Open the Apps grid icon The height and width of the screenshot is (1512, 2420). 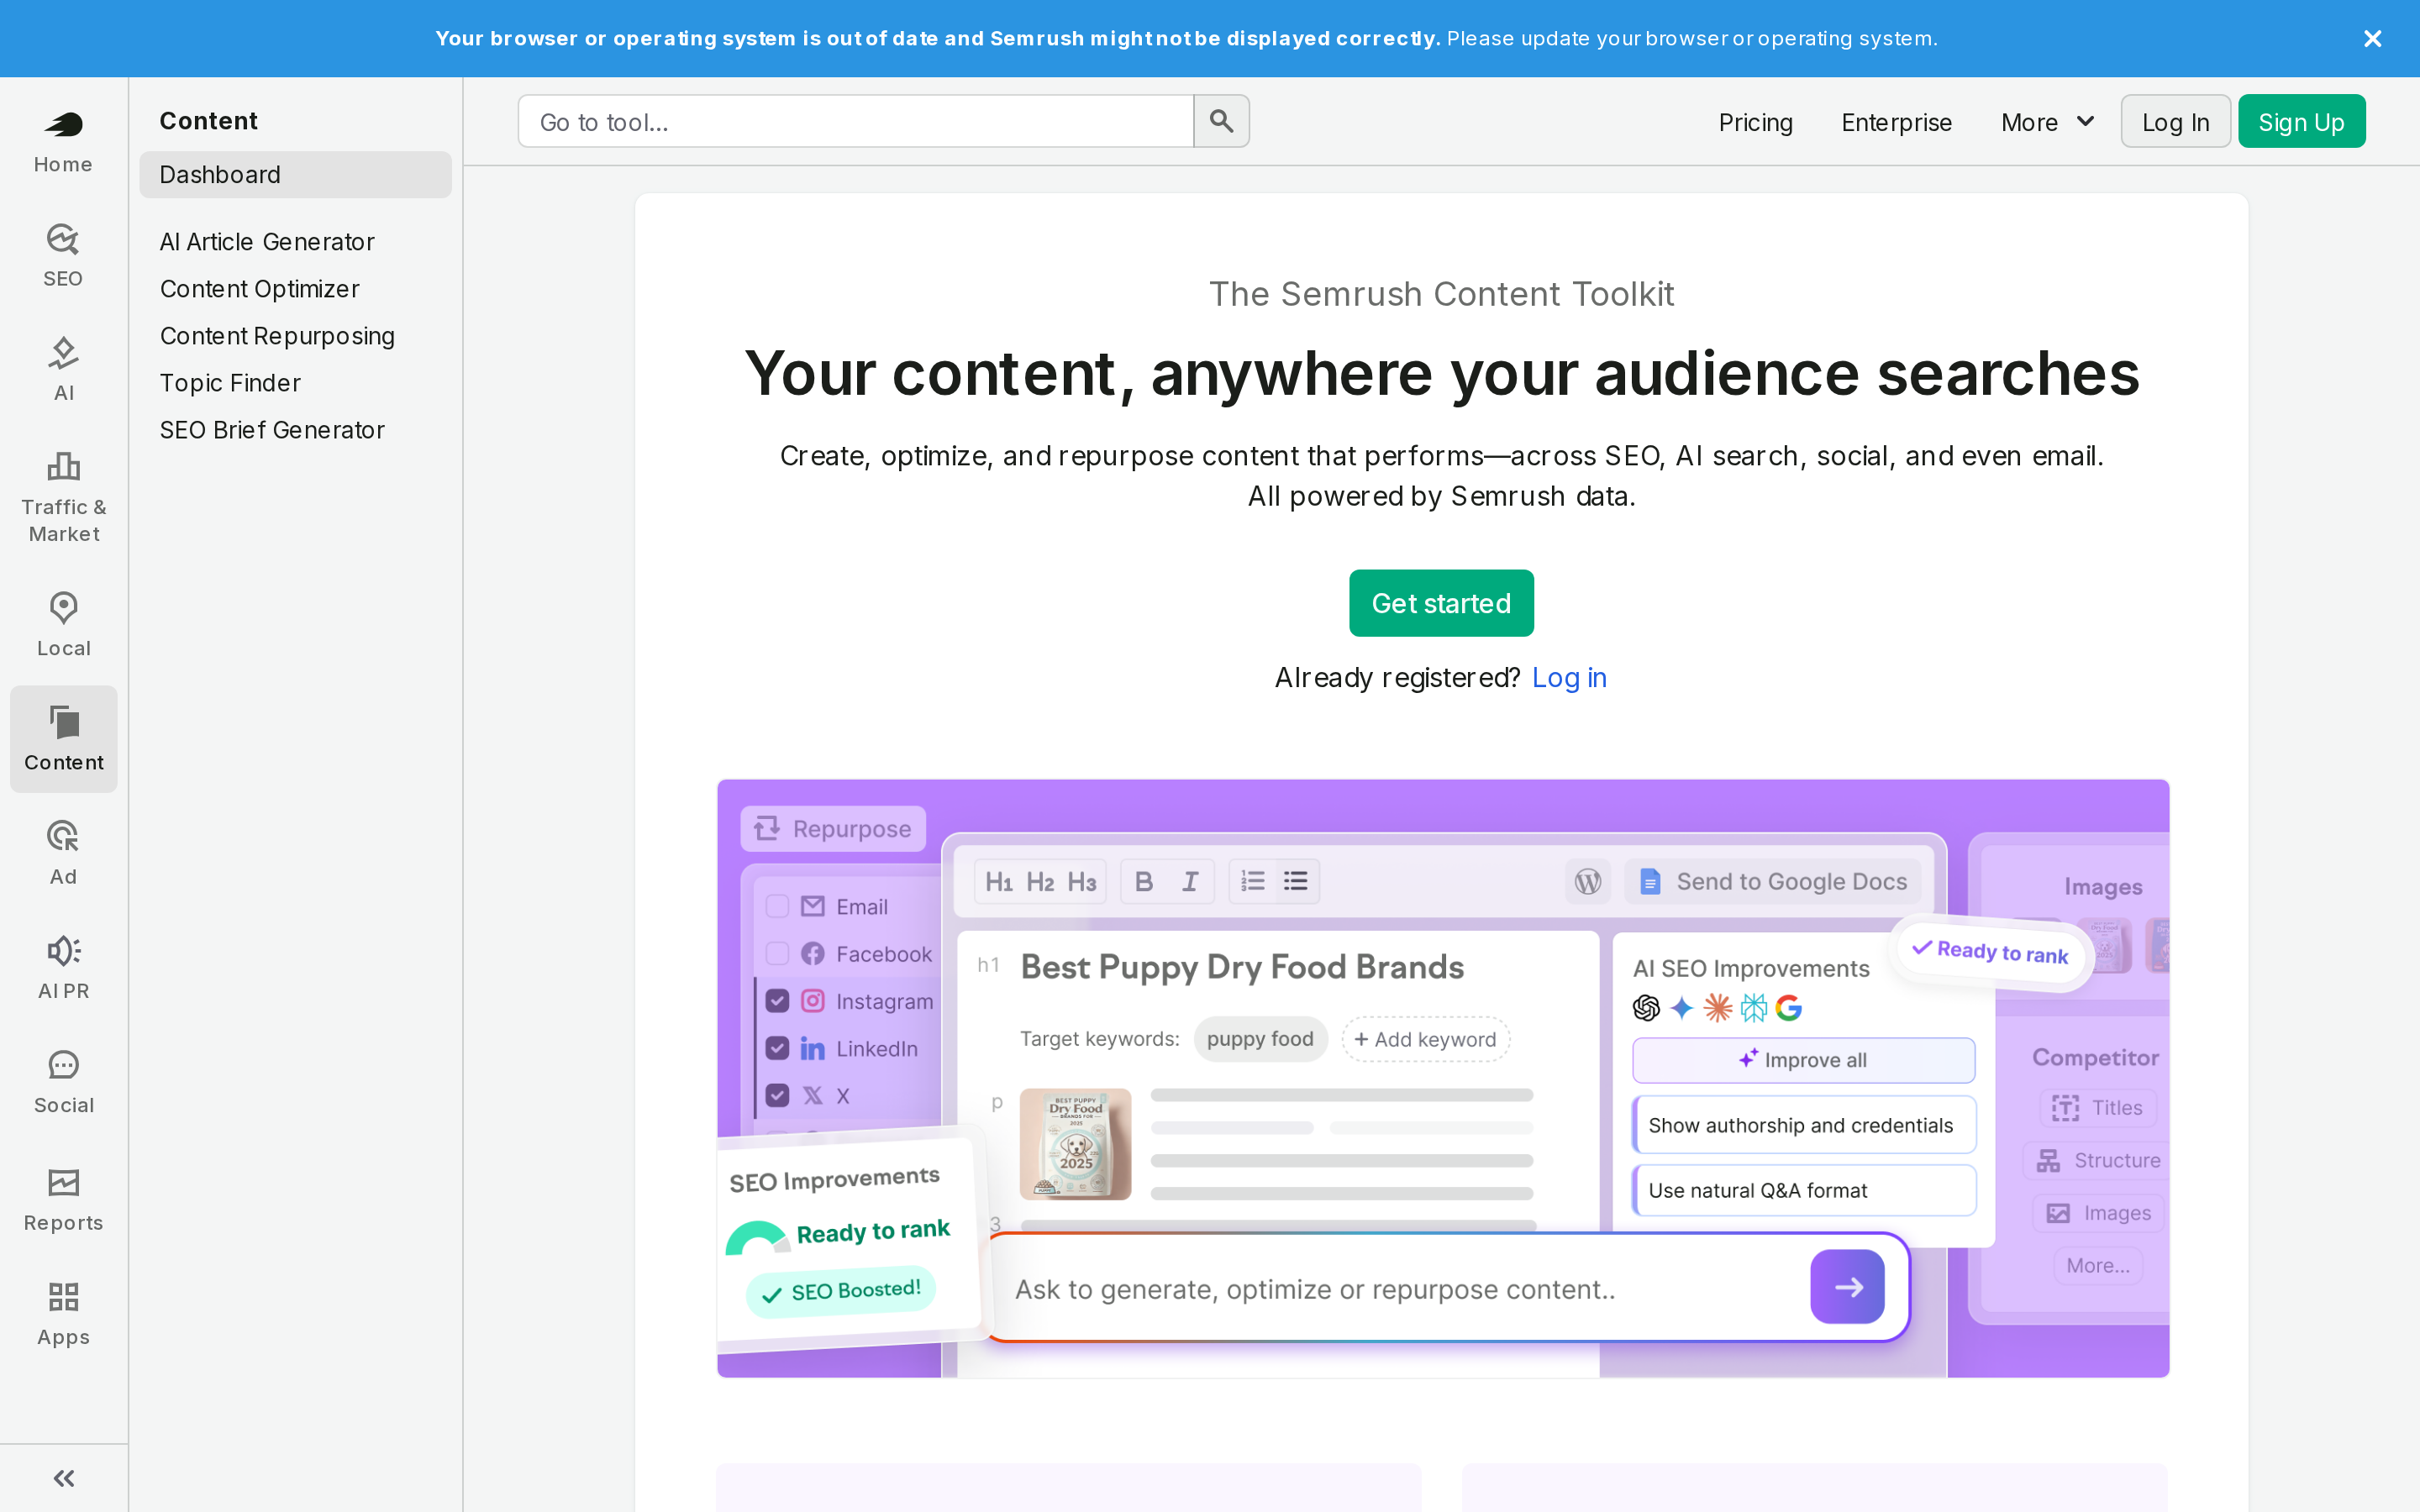(63, 1314)
